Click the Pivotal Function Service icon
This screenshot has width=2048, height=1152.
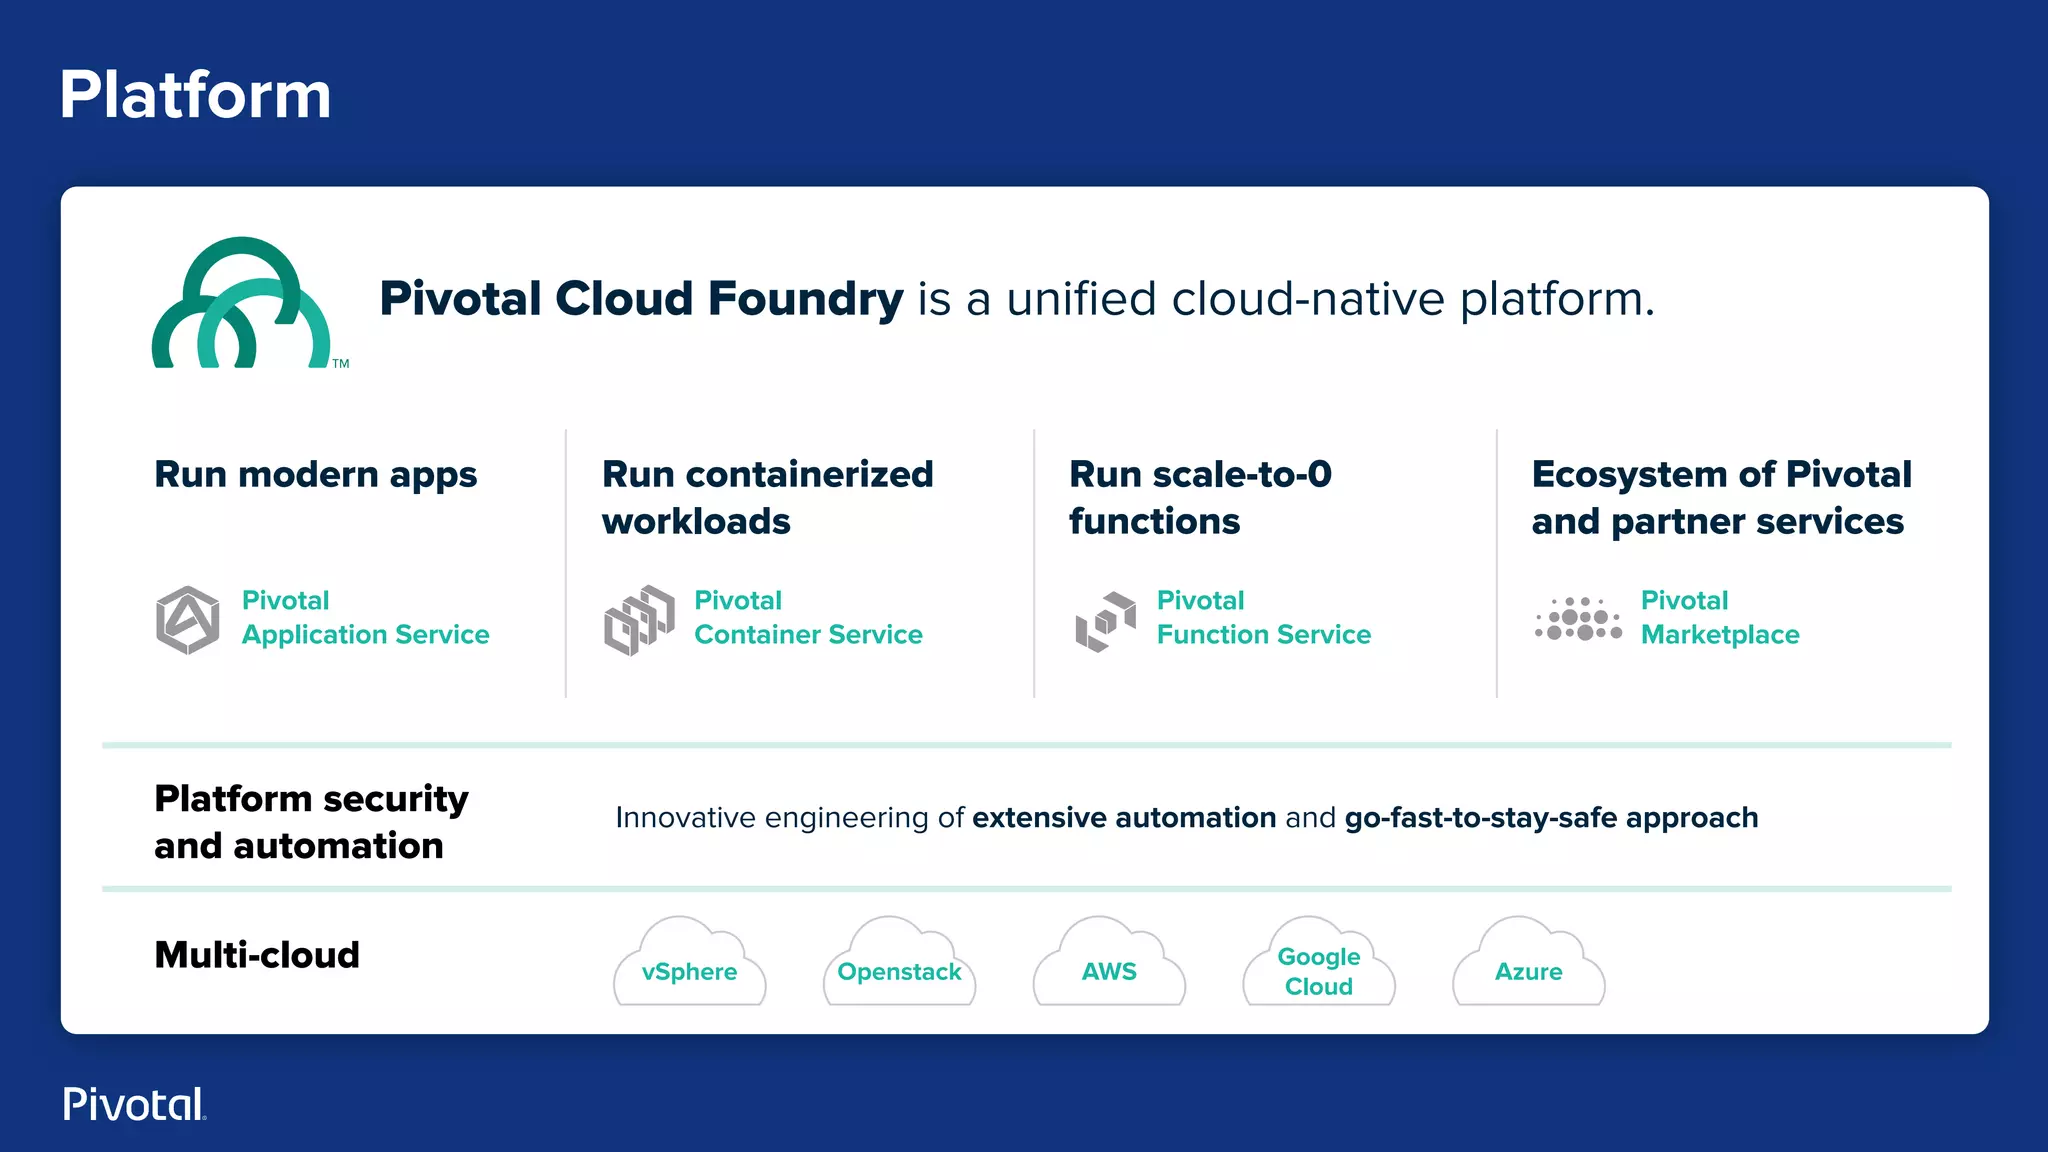point(1105,620)
